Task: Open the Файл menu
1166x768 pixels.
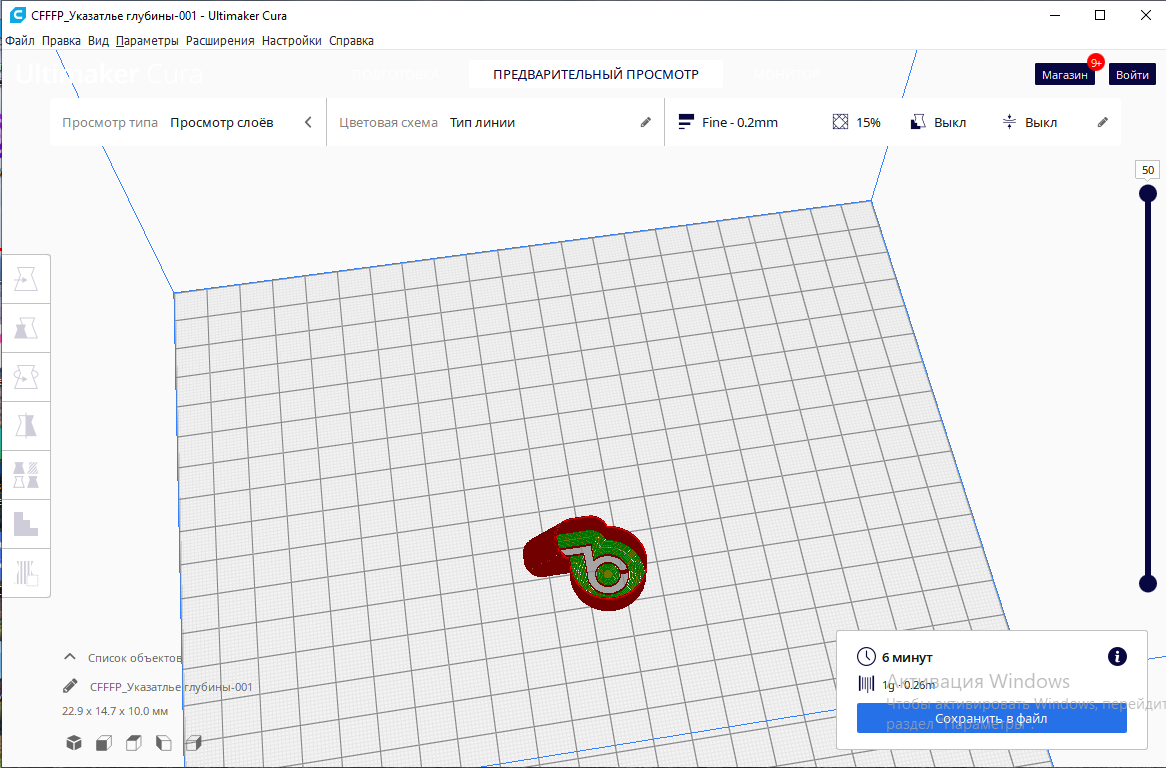Action: (x=20, y=41)
